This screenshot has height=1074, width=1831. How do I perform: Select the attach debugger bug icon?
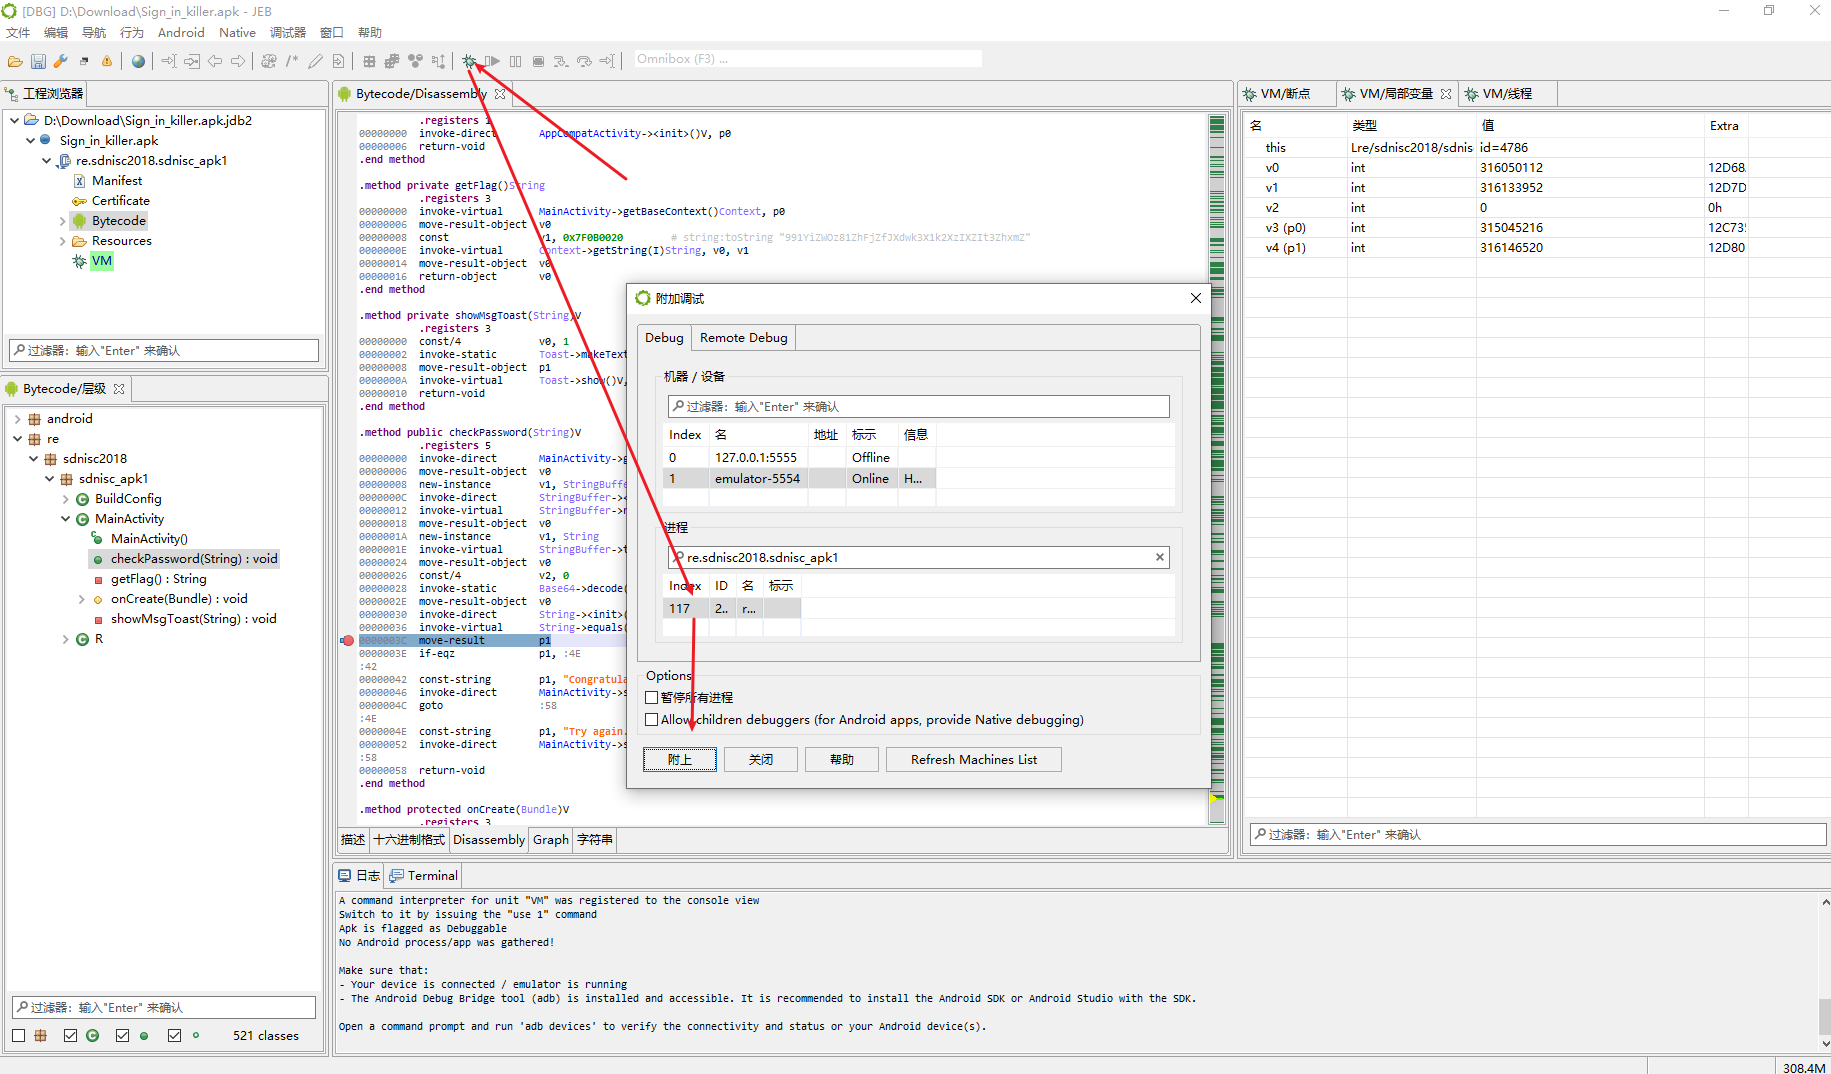click(470, 61)
